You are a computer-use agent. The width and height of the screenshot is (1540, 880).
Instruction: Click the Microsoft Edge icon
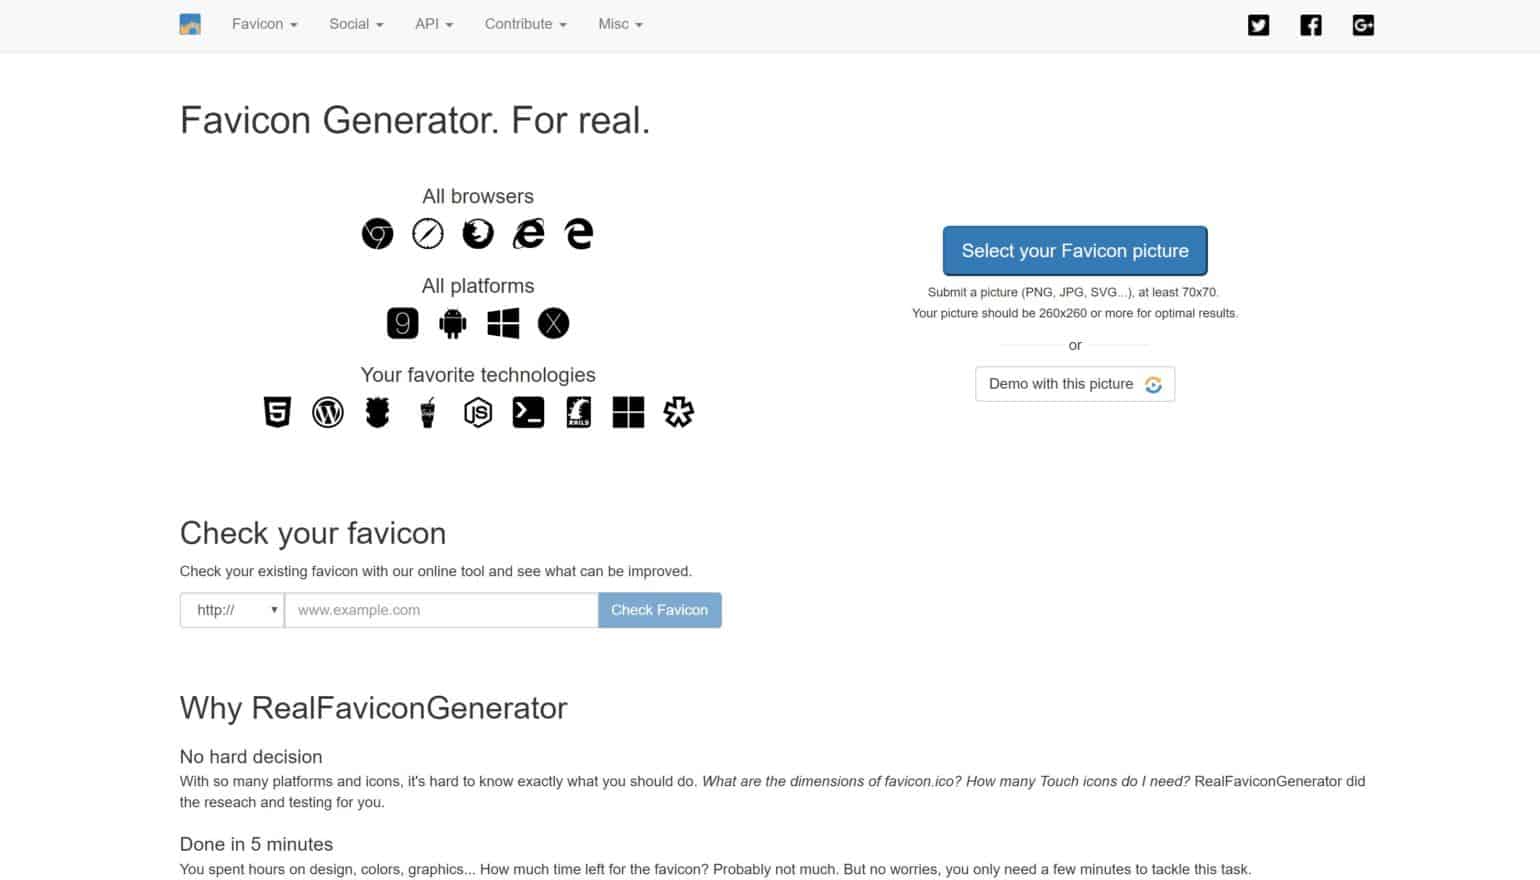point(579,233)
